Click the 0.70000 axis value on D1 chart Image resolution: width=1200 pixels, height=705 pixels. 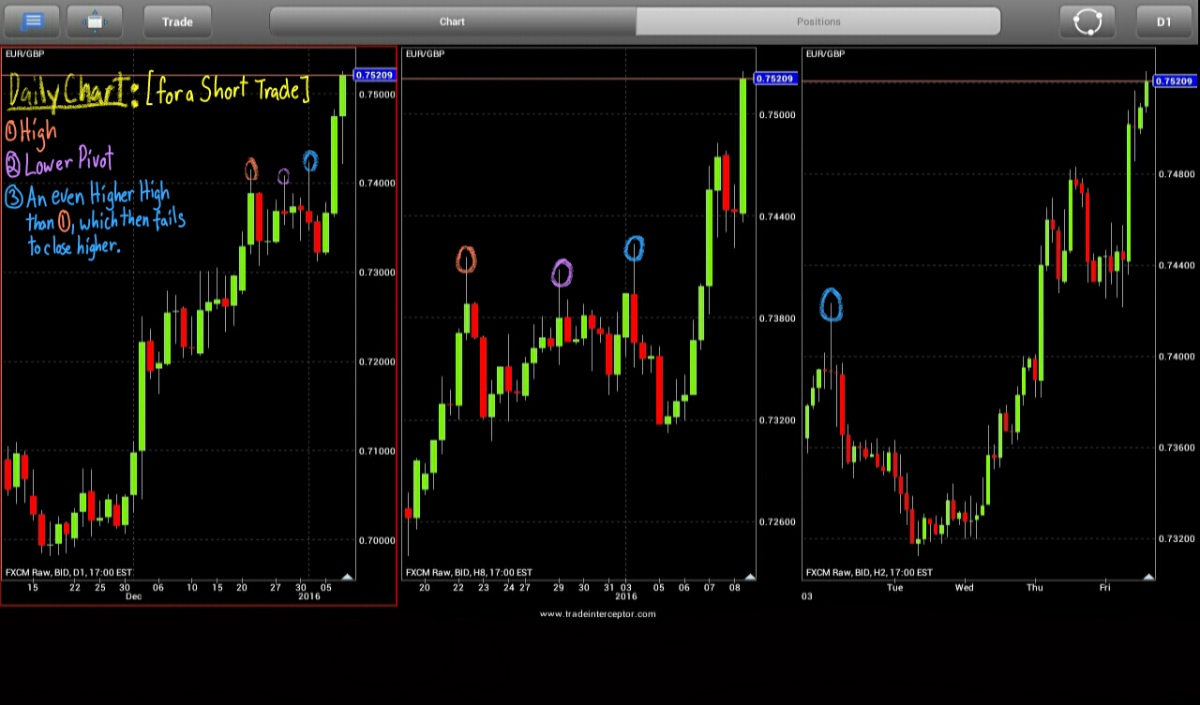[376, 540]
